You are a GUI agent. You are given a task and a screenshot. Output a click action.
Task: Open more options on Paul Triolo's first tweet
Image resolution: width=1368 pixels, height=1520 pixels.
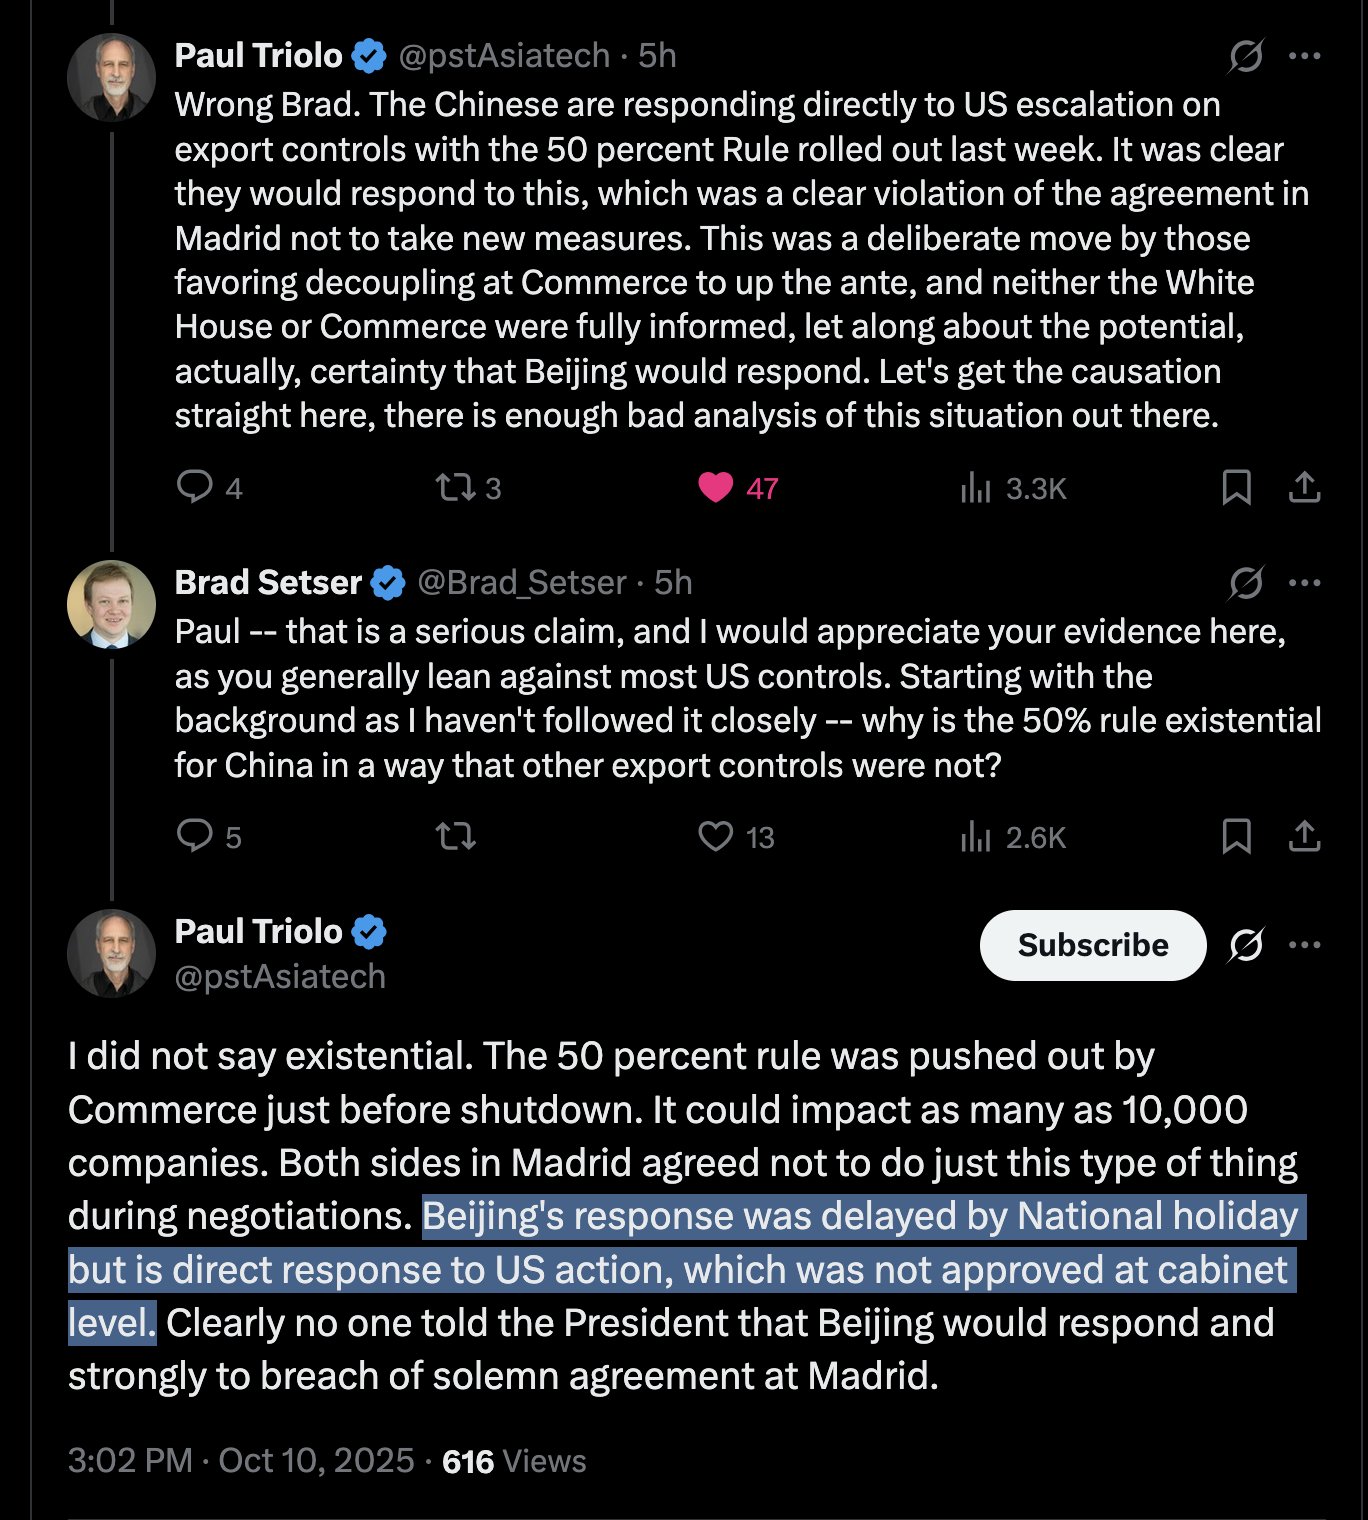point(1304,56)
